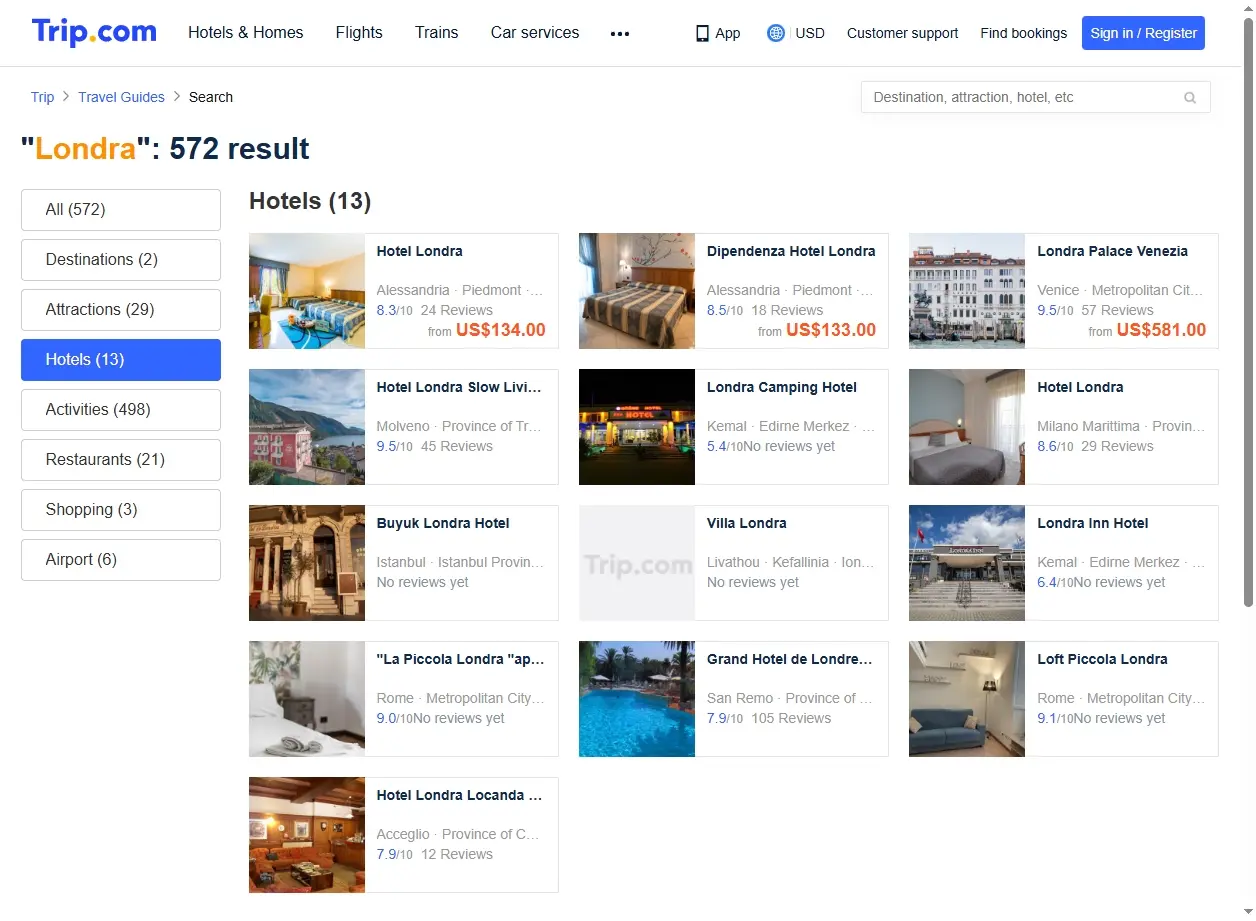Open Grand Hotel de Londres pool thumbnail
Viewport: 1256px width, 921px height.
(637, 699)
